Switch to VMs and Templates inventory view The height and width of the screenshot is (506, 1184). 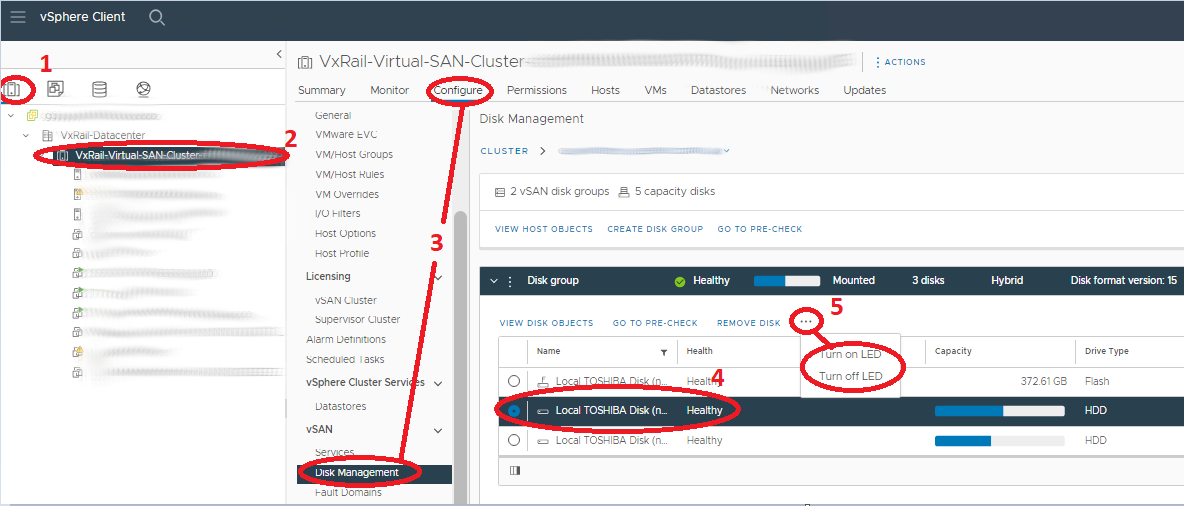point(55,89)
